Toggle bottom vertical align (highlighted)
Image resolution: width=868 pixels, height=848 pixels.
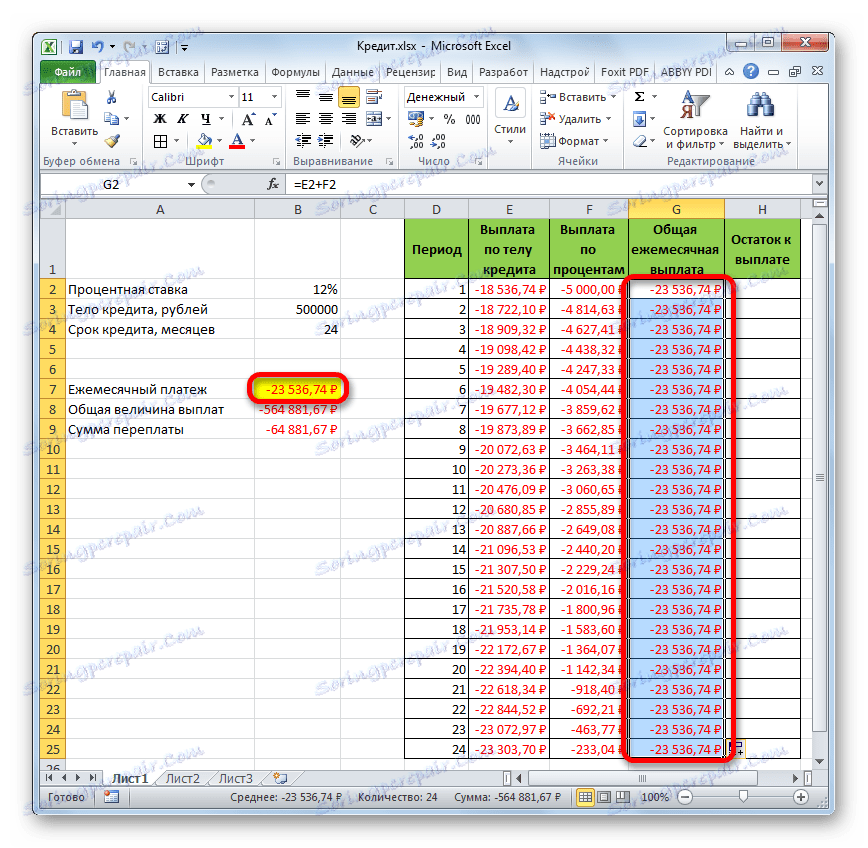pos(349,98)
